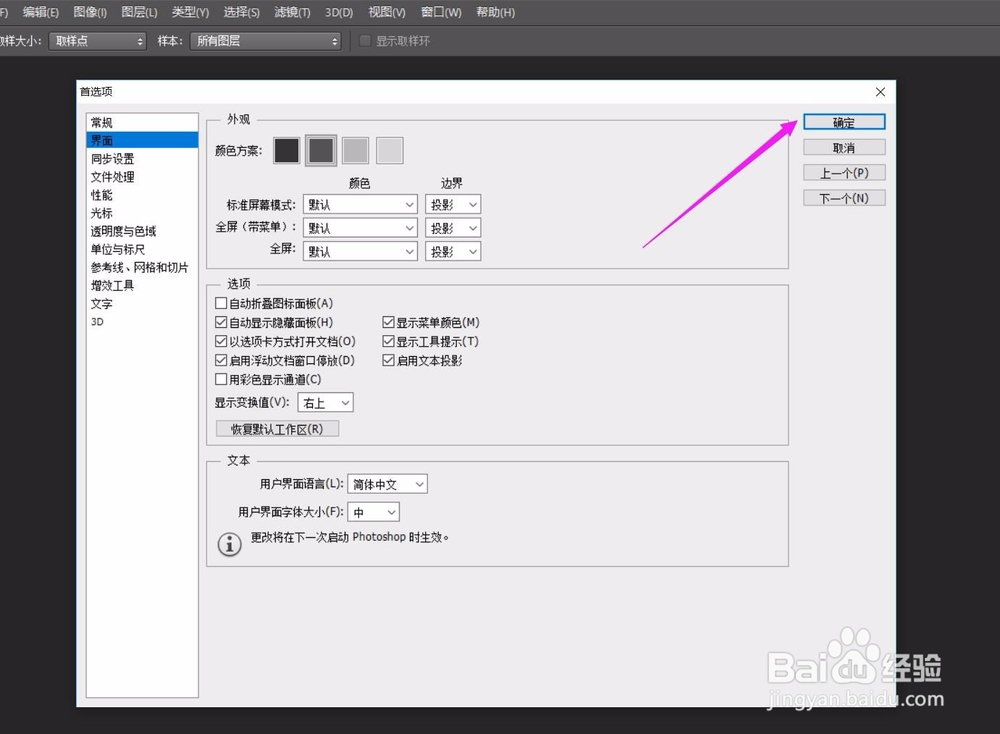Screen dimensions: 1000x734
Task: Uncheck 启用浮动文档窗口停放 option
Action: tap(221, 360)
